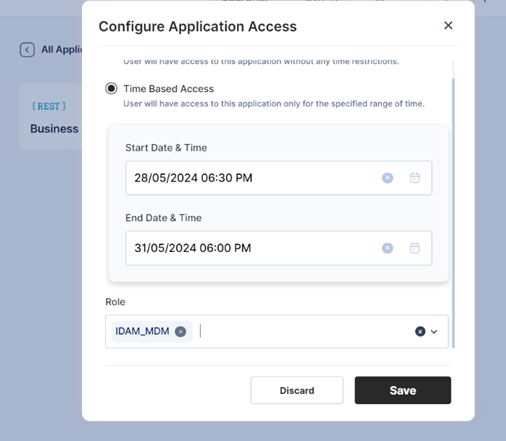Viewport: 506px width, 441px height.
Task: Go to All Applications link
Action: point(62,50)
